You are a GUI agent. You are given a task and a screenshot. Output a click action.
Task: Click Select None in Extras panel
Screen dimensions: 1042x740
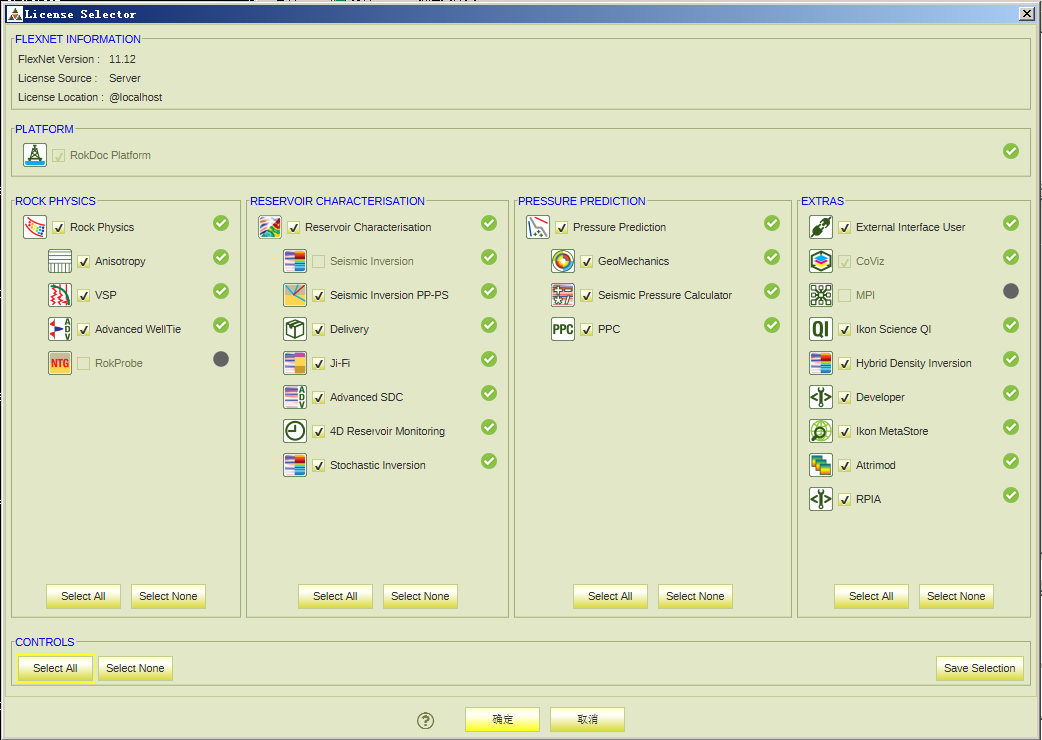point(956,596)
